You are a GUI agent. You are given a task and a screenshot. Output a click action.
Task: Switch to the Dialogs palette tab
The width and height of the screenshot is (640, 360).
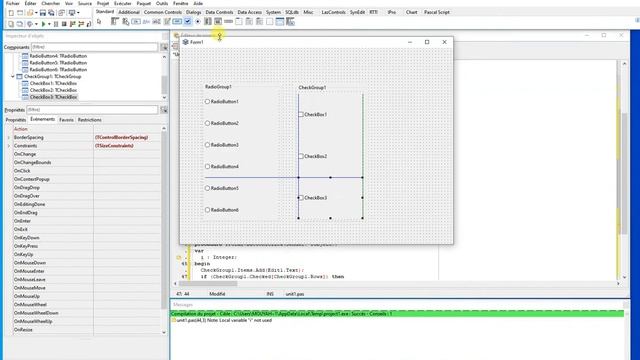193,12
